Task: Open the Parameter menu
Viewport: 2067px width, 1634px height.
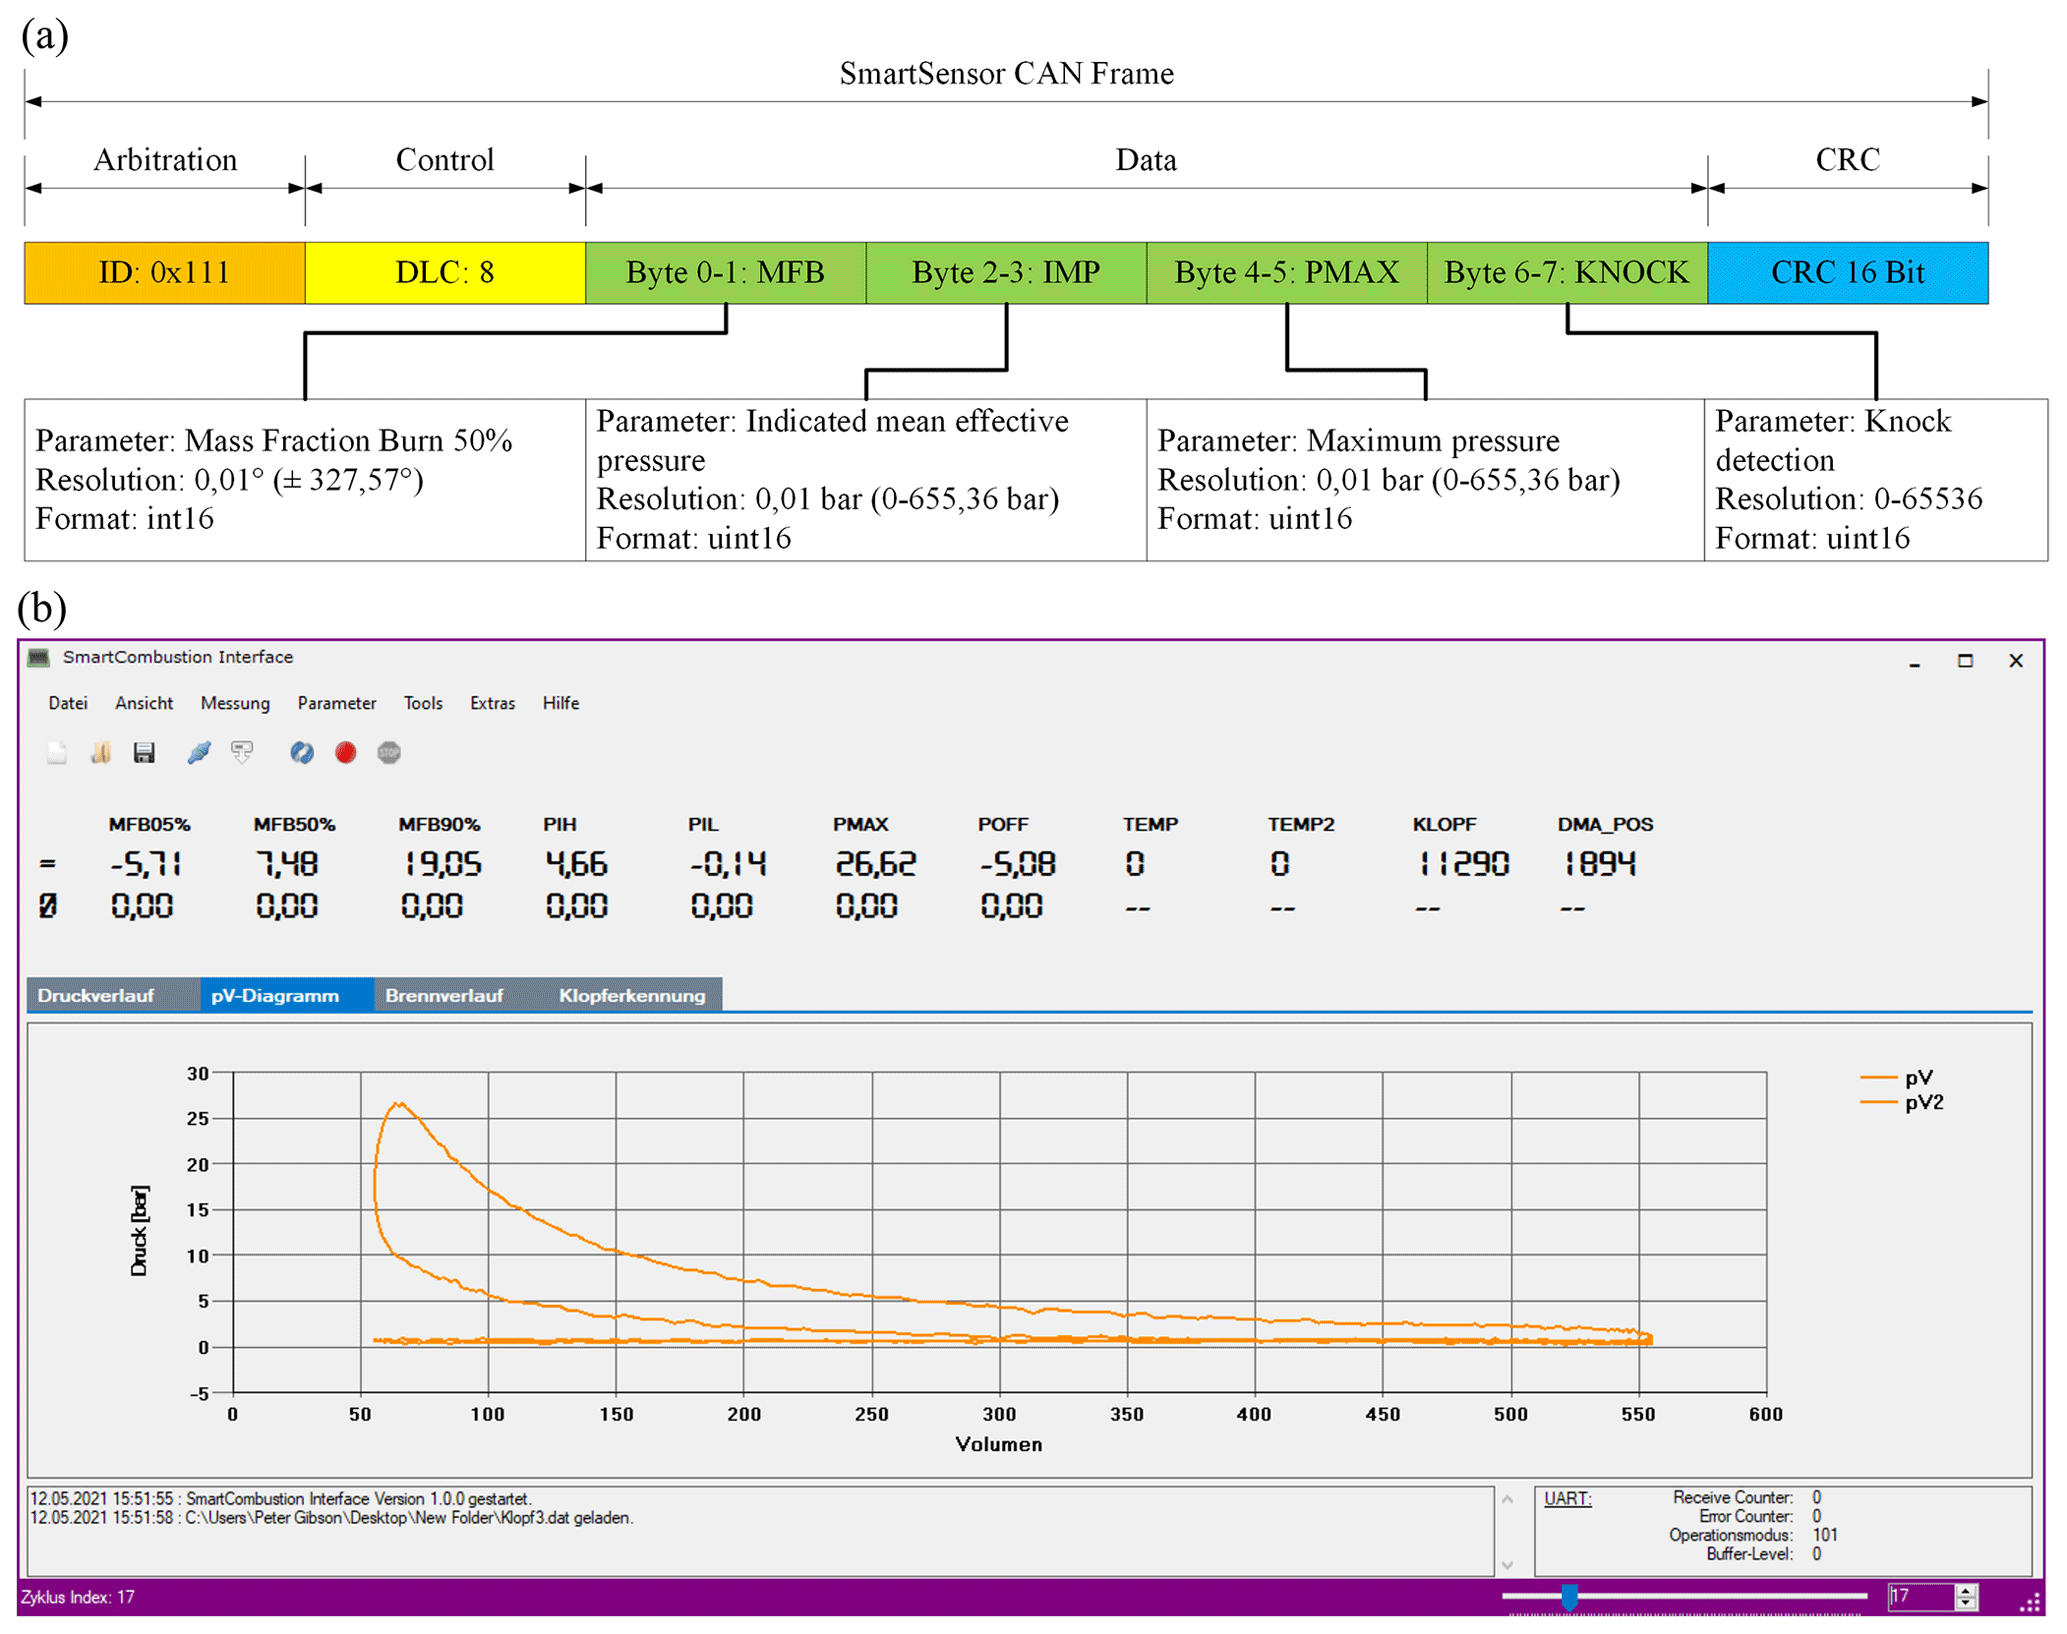Action: [x=336, y=703]
